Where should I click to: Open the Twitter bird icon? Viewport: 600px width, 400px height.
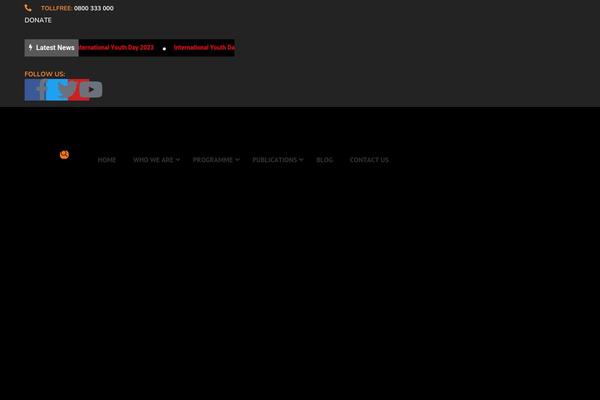(67, 90)
